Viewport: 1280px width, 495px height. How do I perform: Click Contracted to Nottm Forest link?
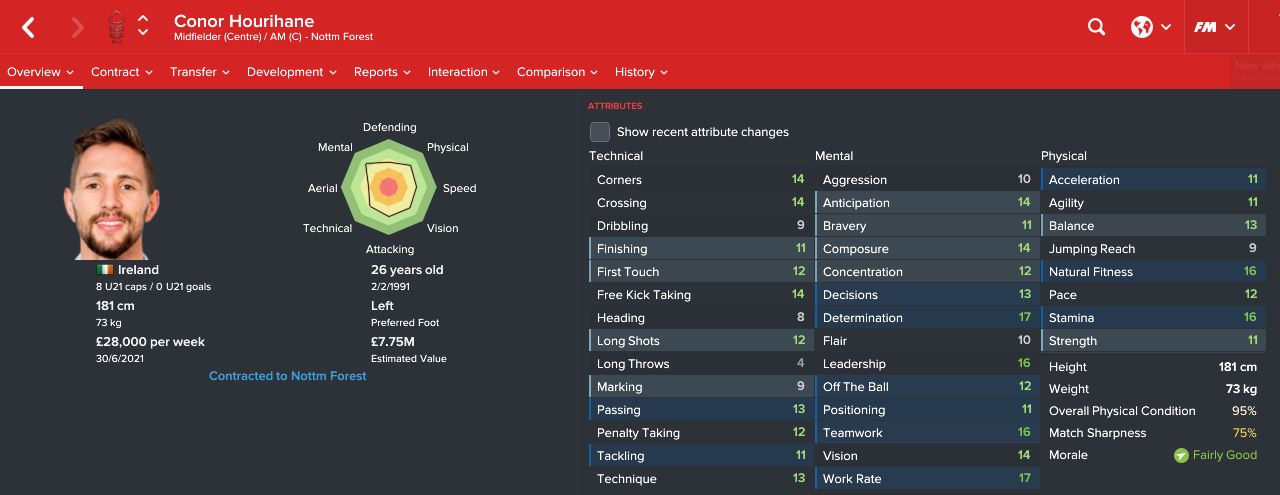288,376
